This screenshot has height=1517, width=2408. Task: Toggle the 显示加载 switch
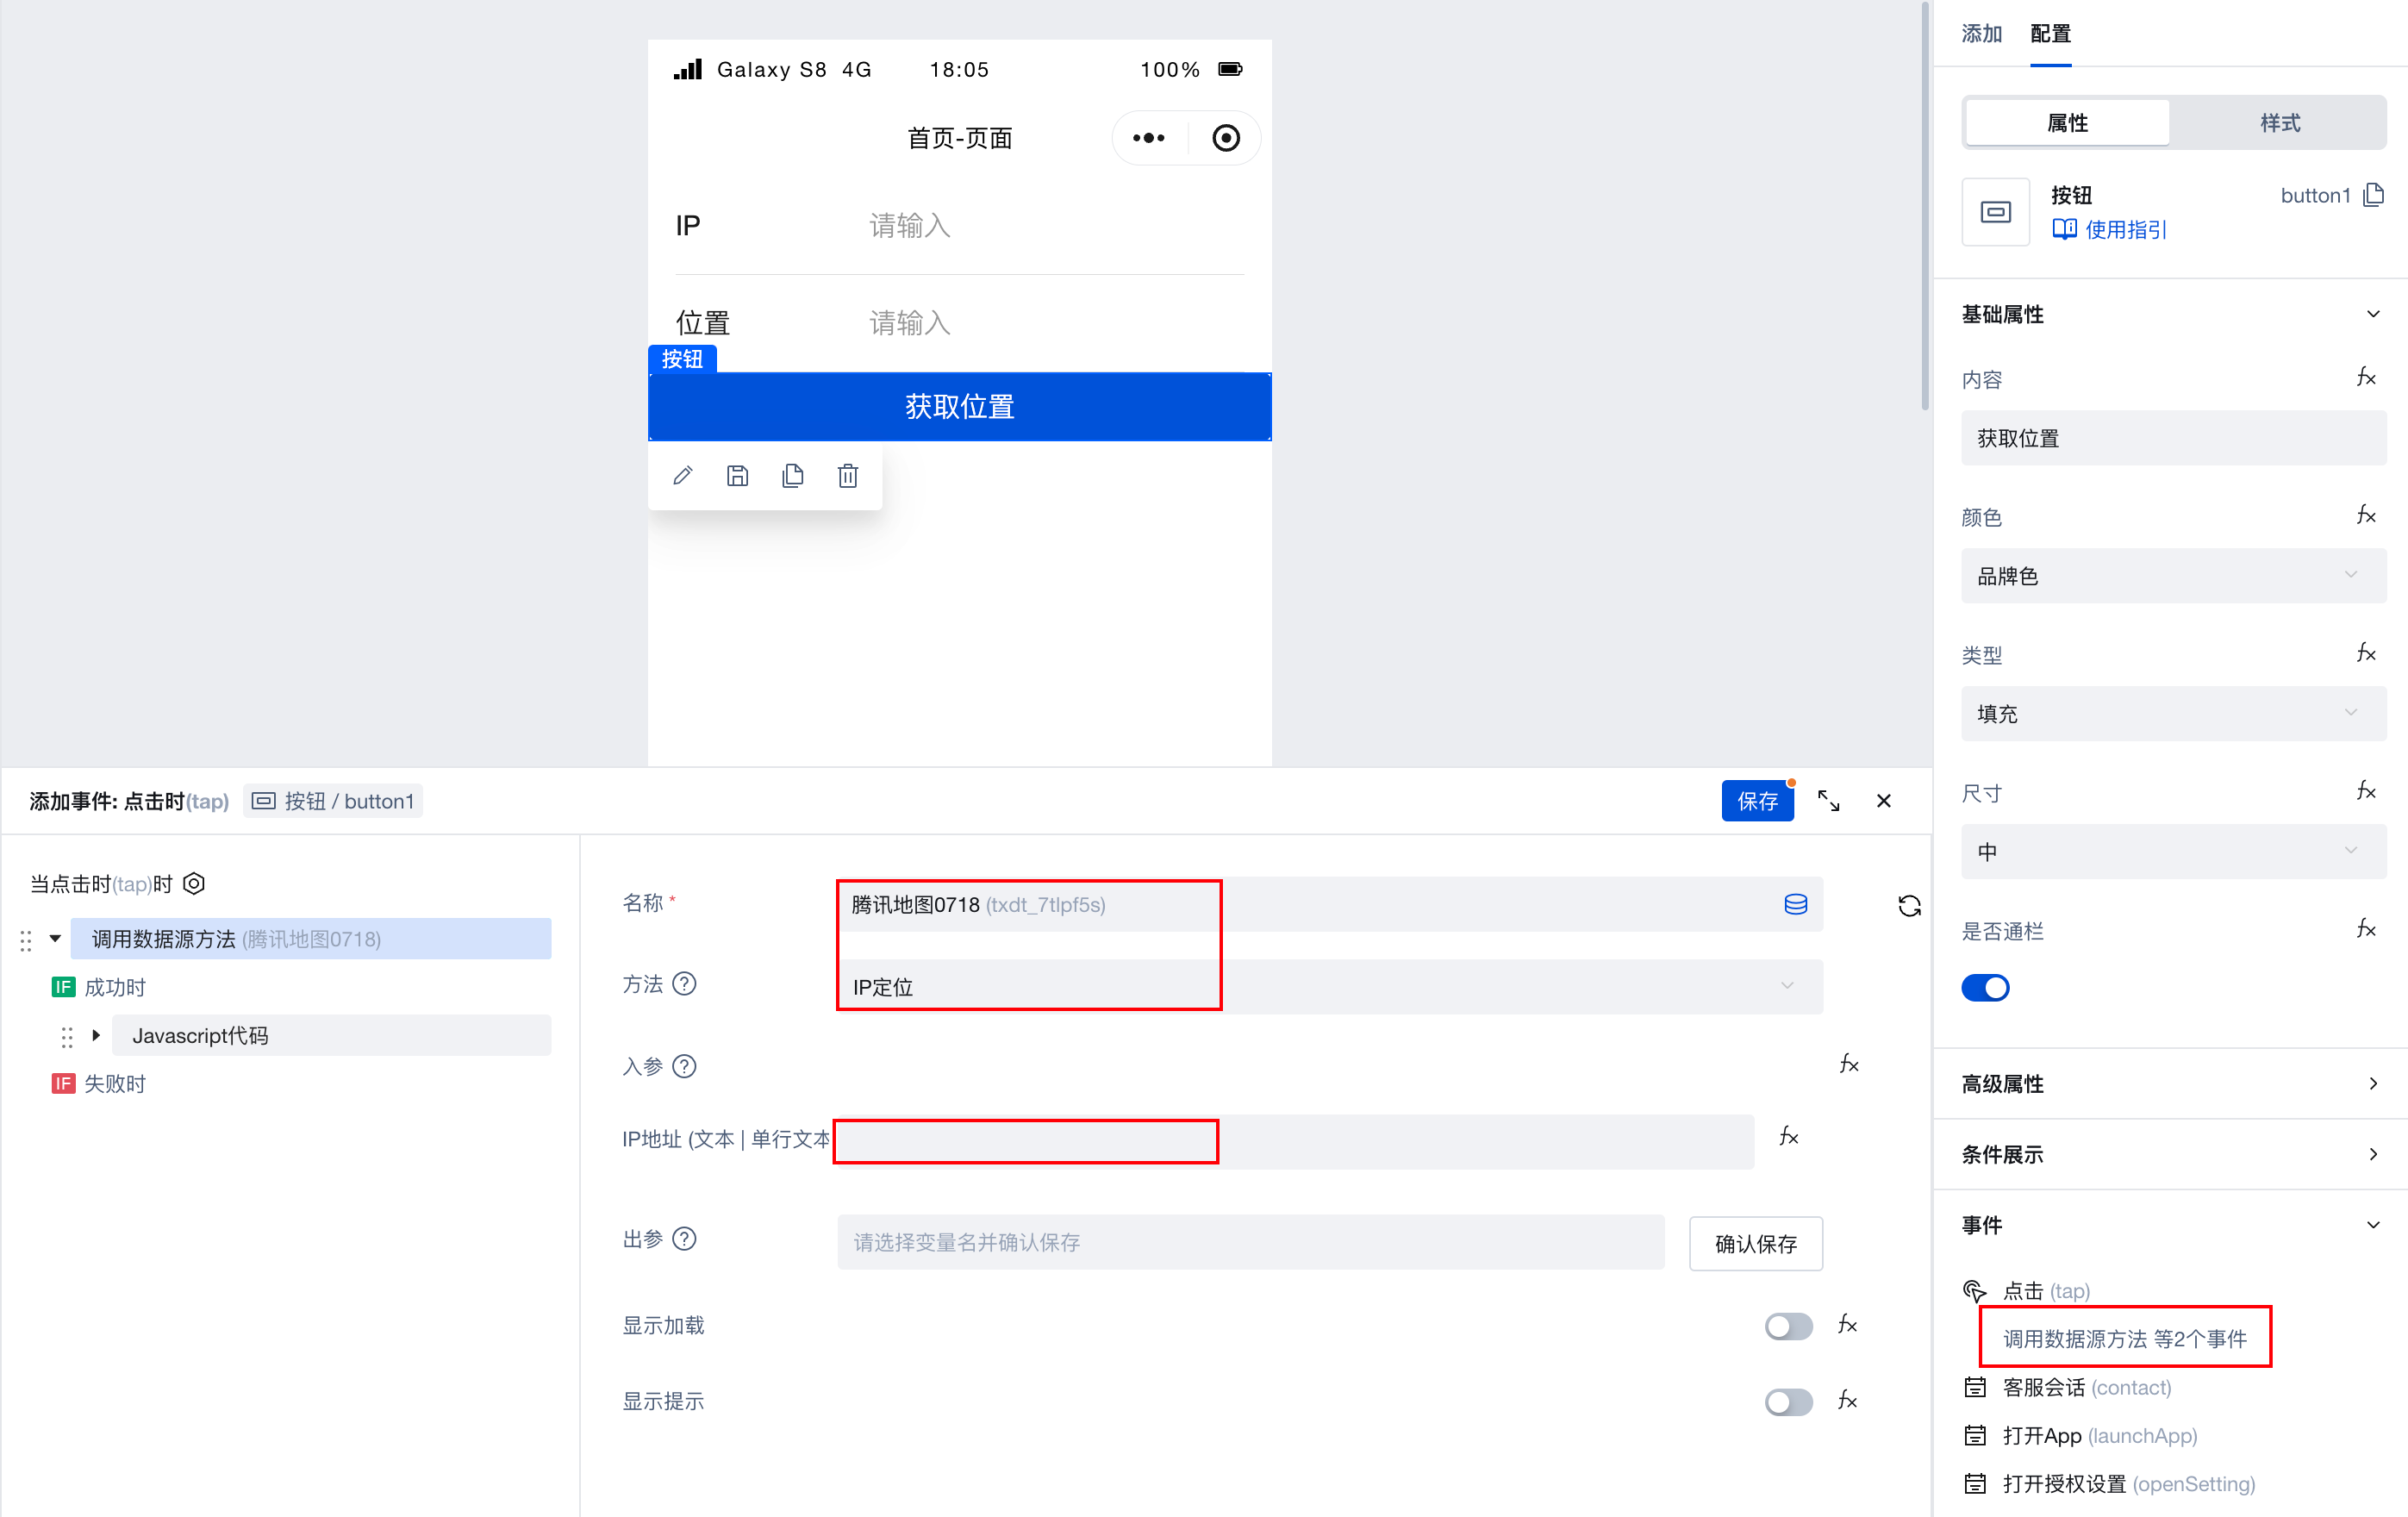point(1788,1326)
